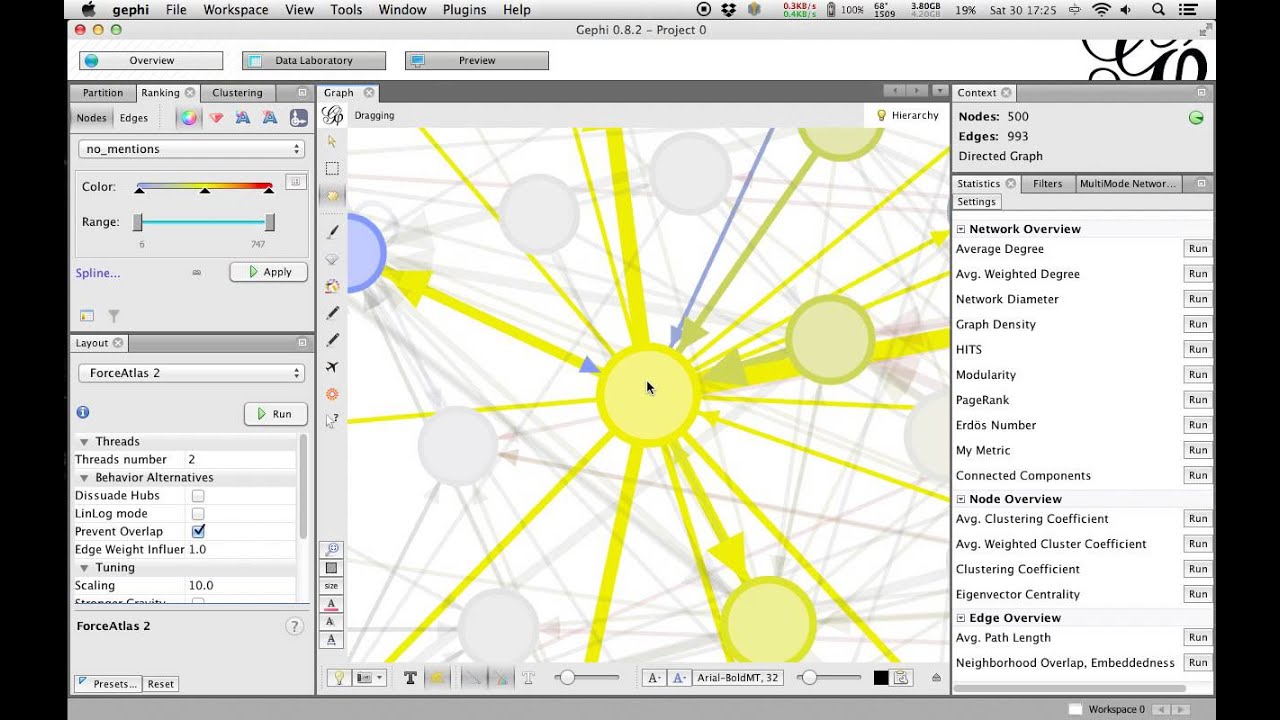
Task: Select the painter brush tool
Action: [x=332, y=231]
